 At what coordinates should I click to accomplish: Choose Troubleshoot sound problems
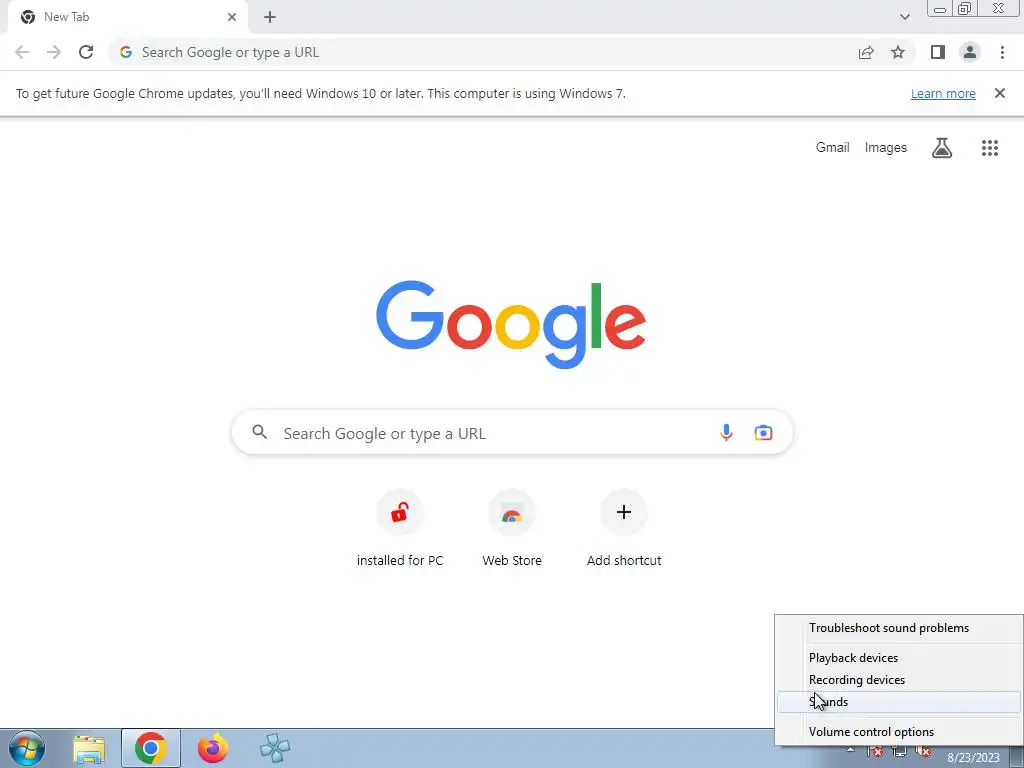[x=899, y=628]
